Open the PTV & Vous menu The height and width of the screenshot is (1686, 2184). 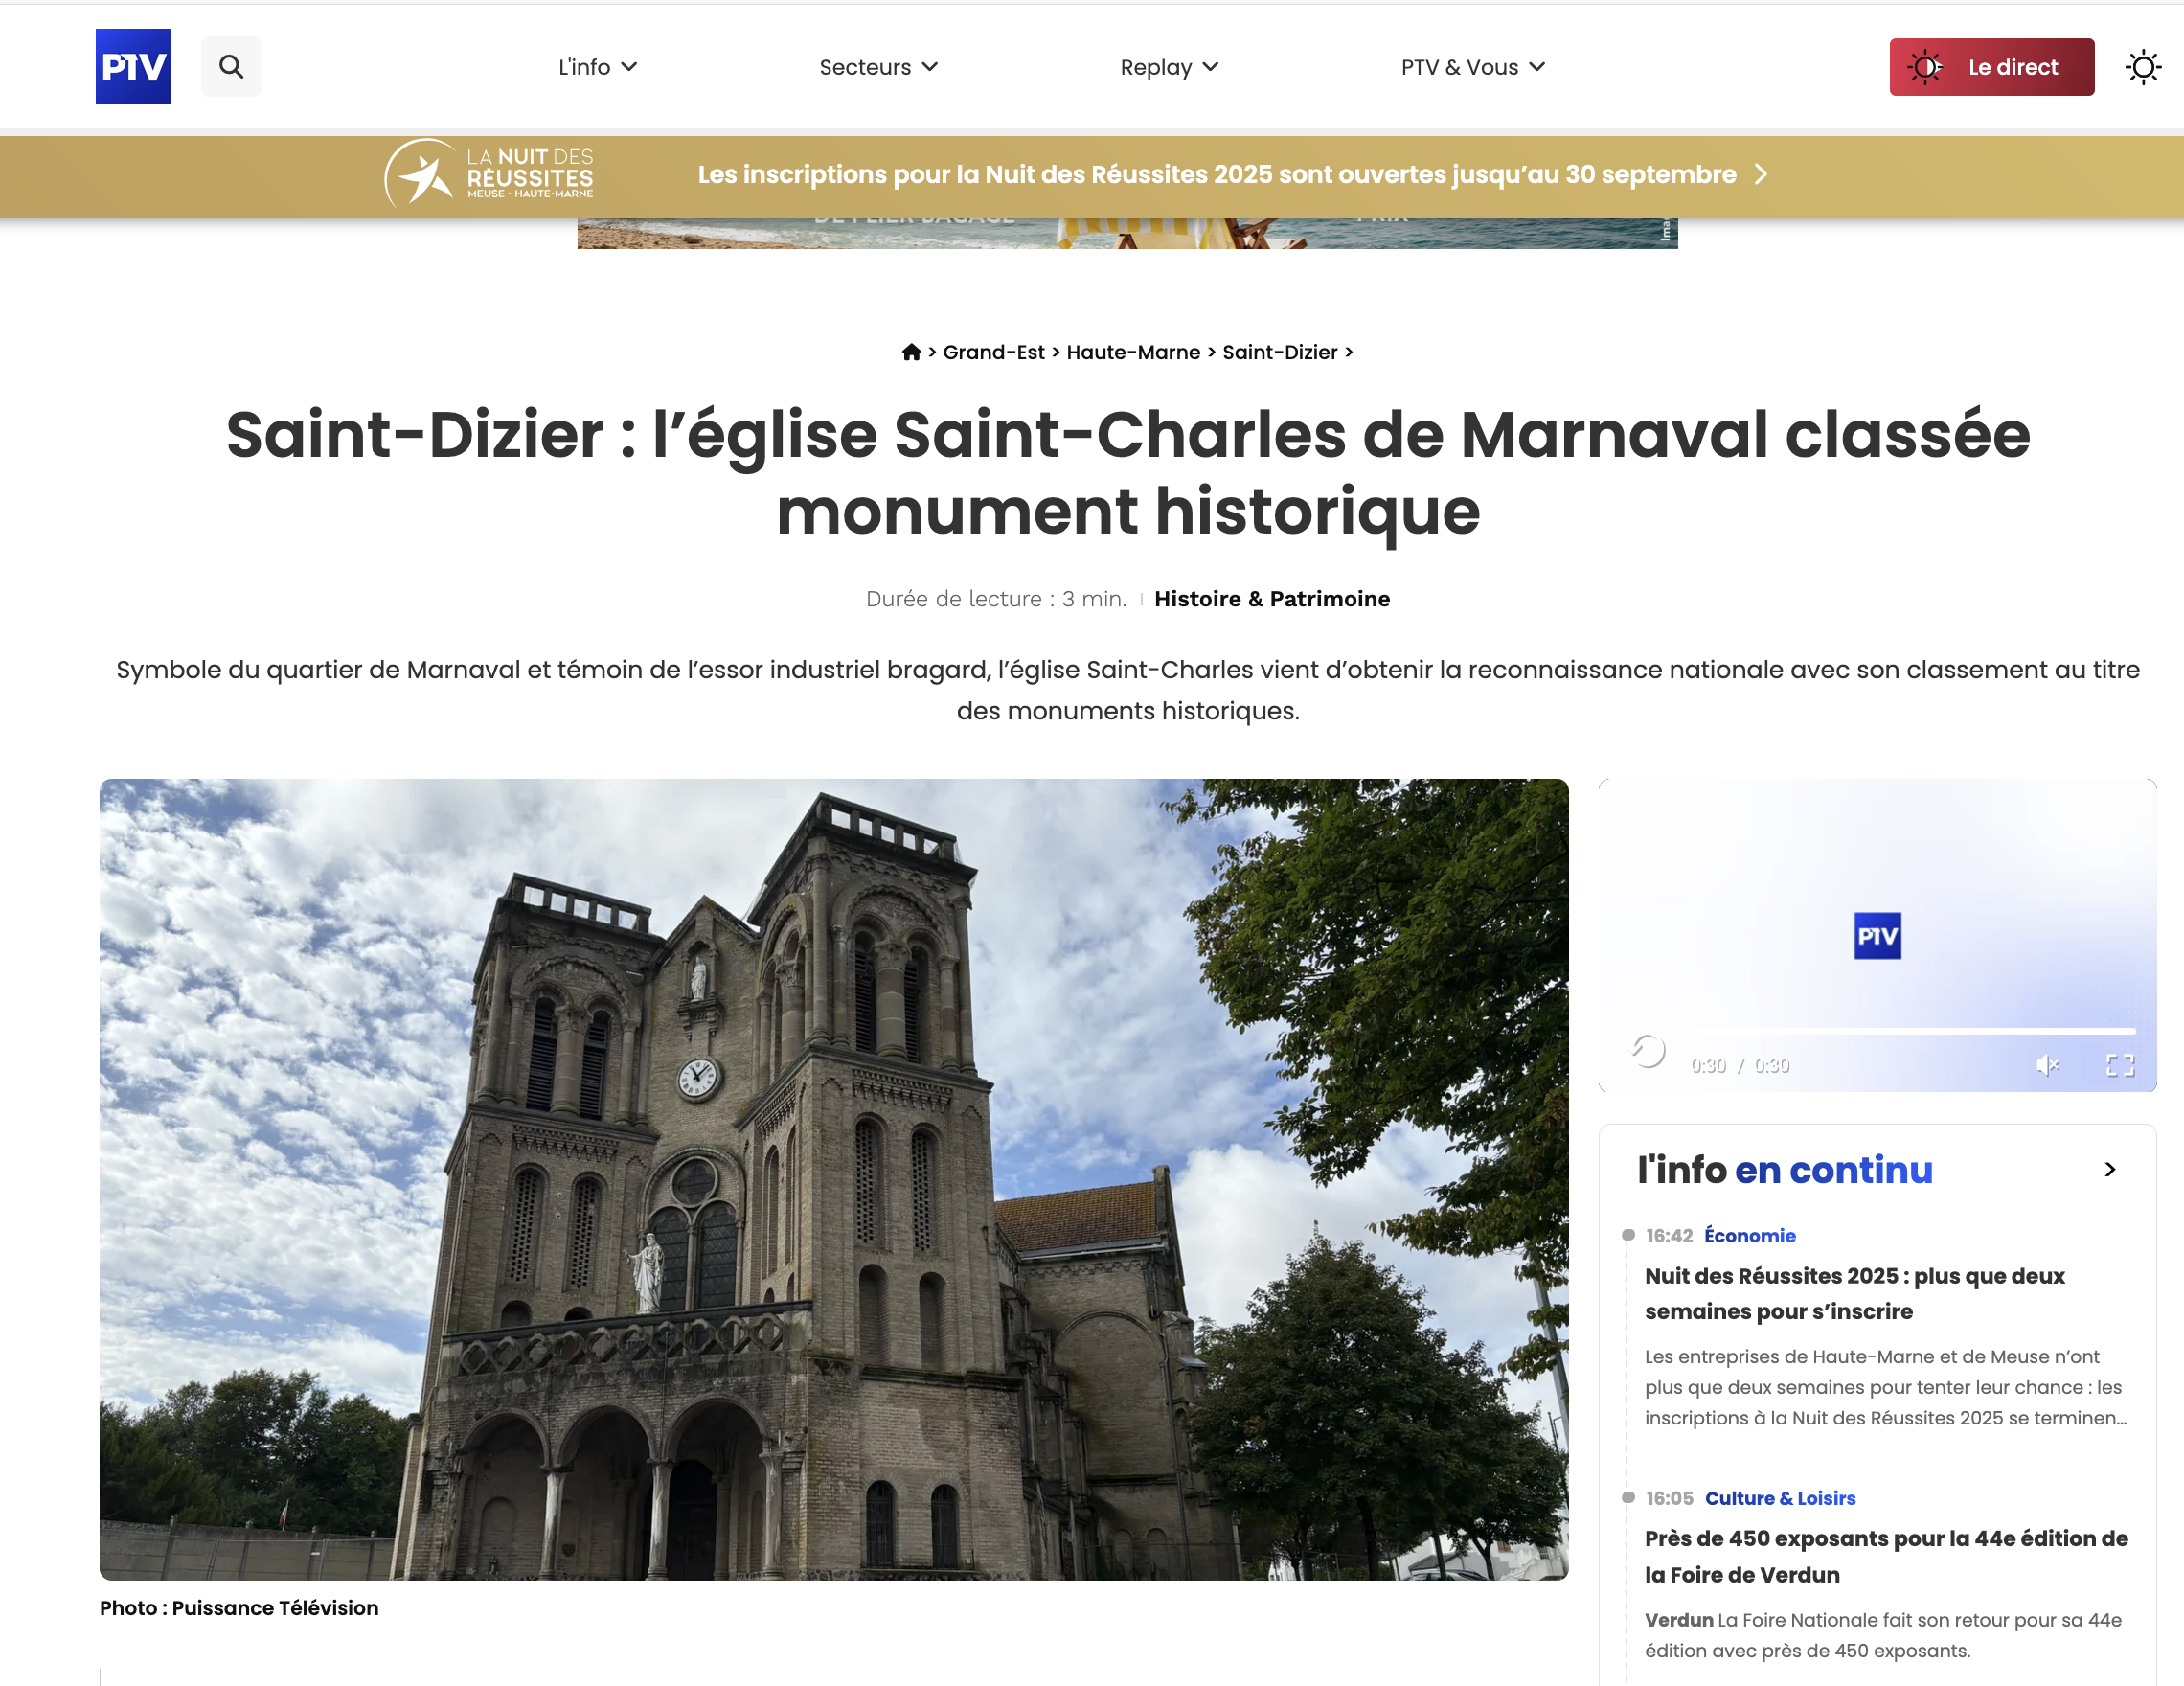click(1472, 67)
